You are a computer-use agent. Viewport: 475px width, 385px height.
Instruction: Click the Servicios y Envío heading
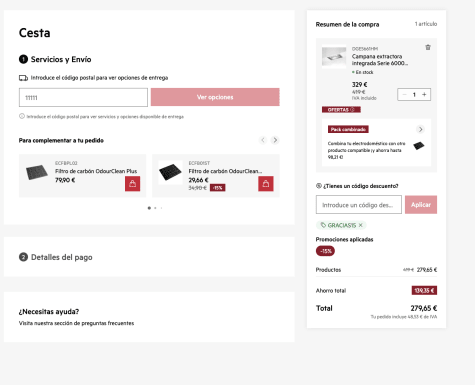tap(61, 59)
